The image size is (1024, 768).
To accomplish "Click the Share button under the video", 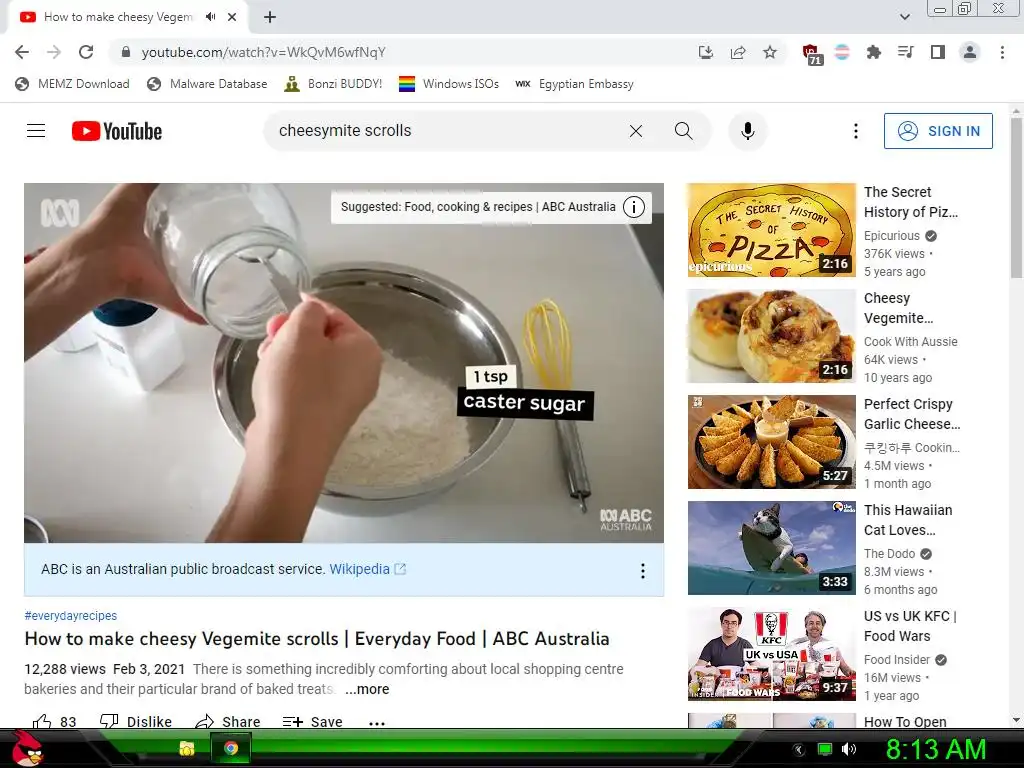I will [x=228, y=721].
